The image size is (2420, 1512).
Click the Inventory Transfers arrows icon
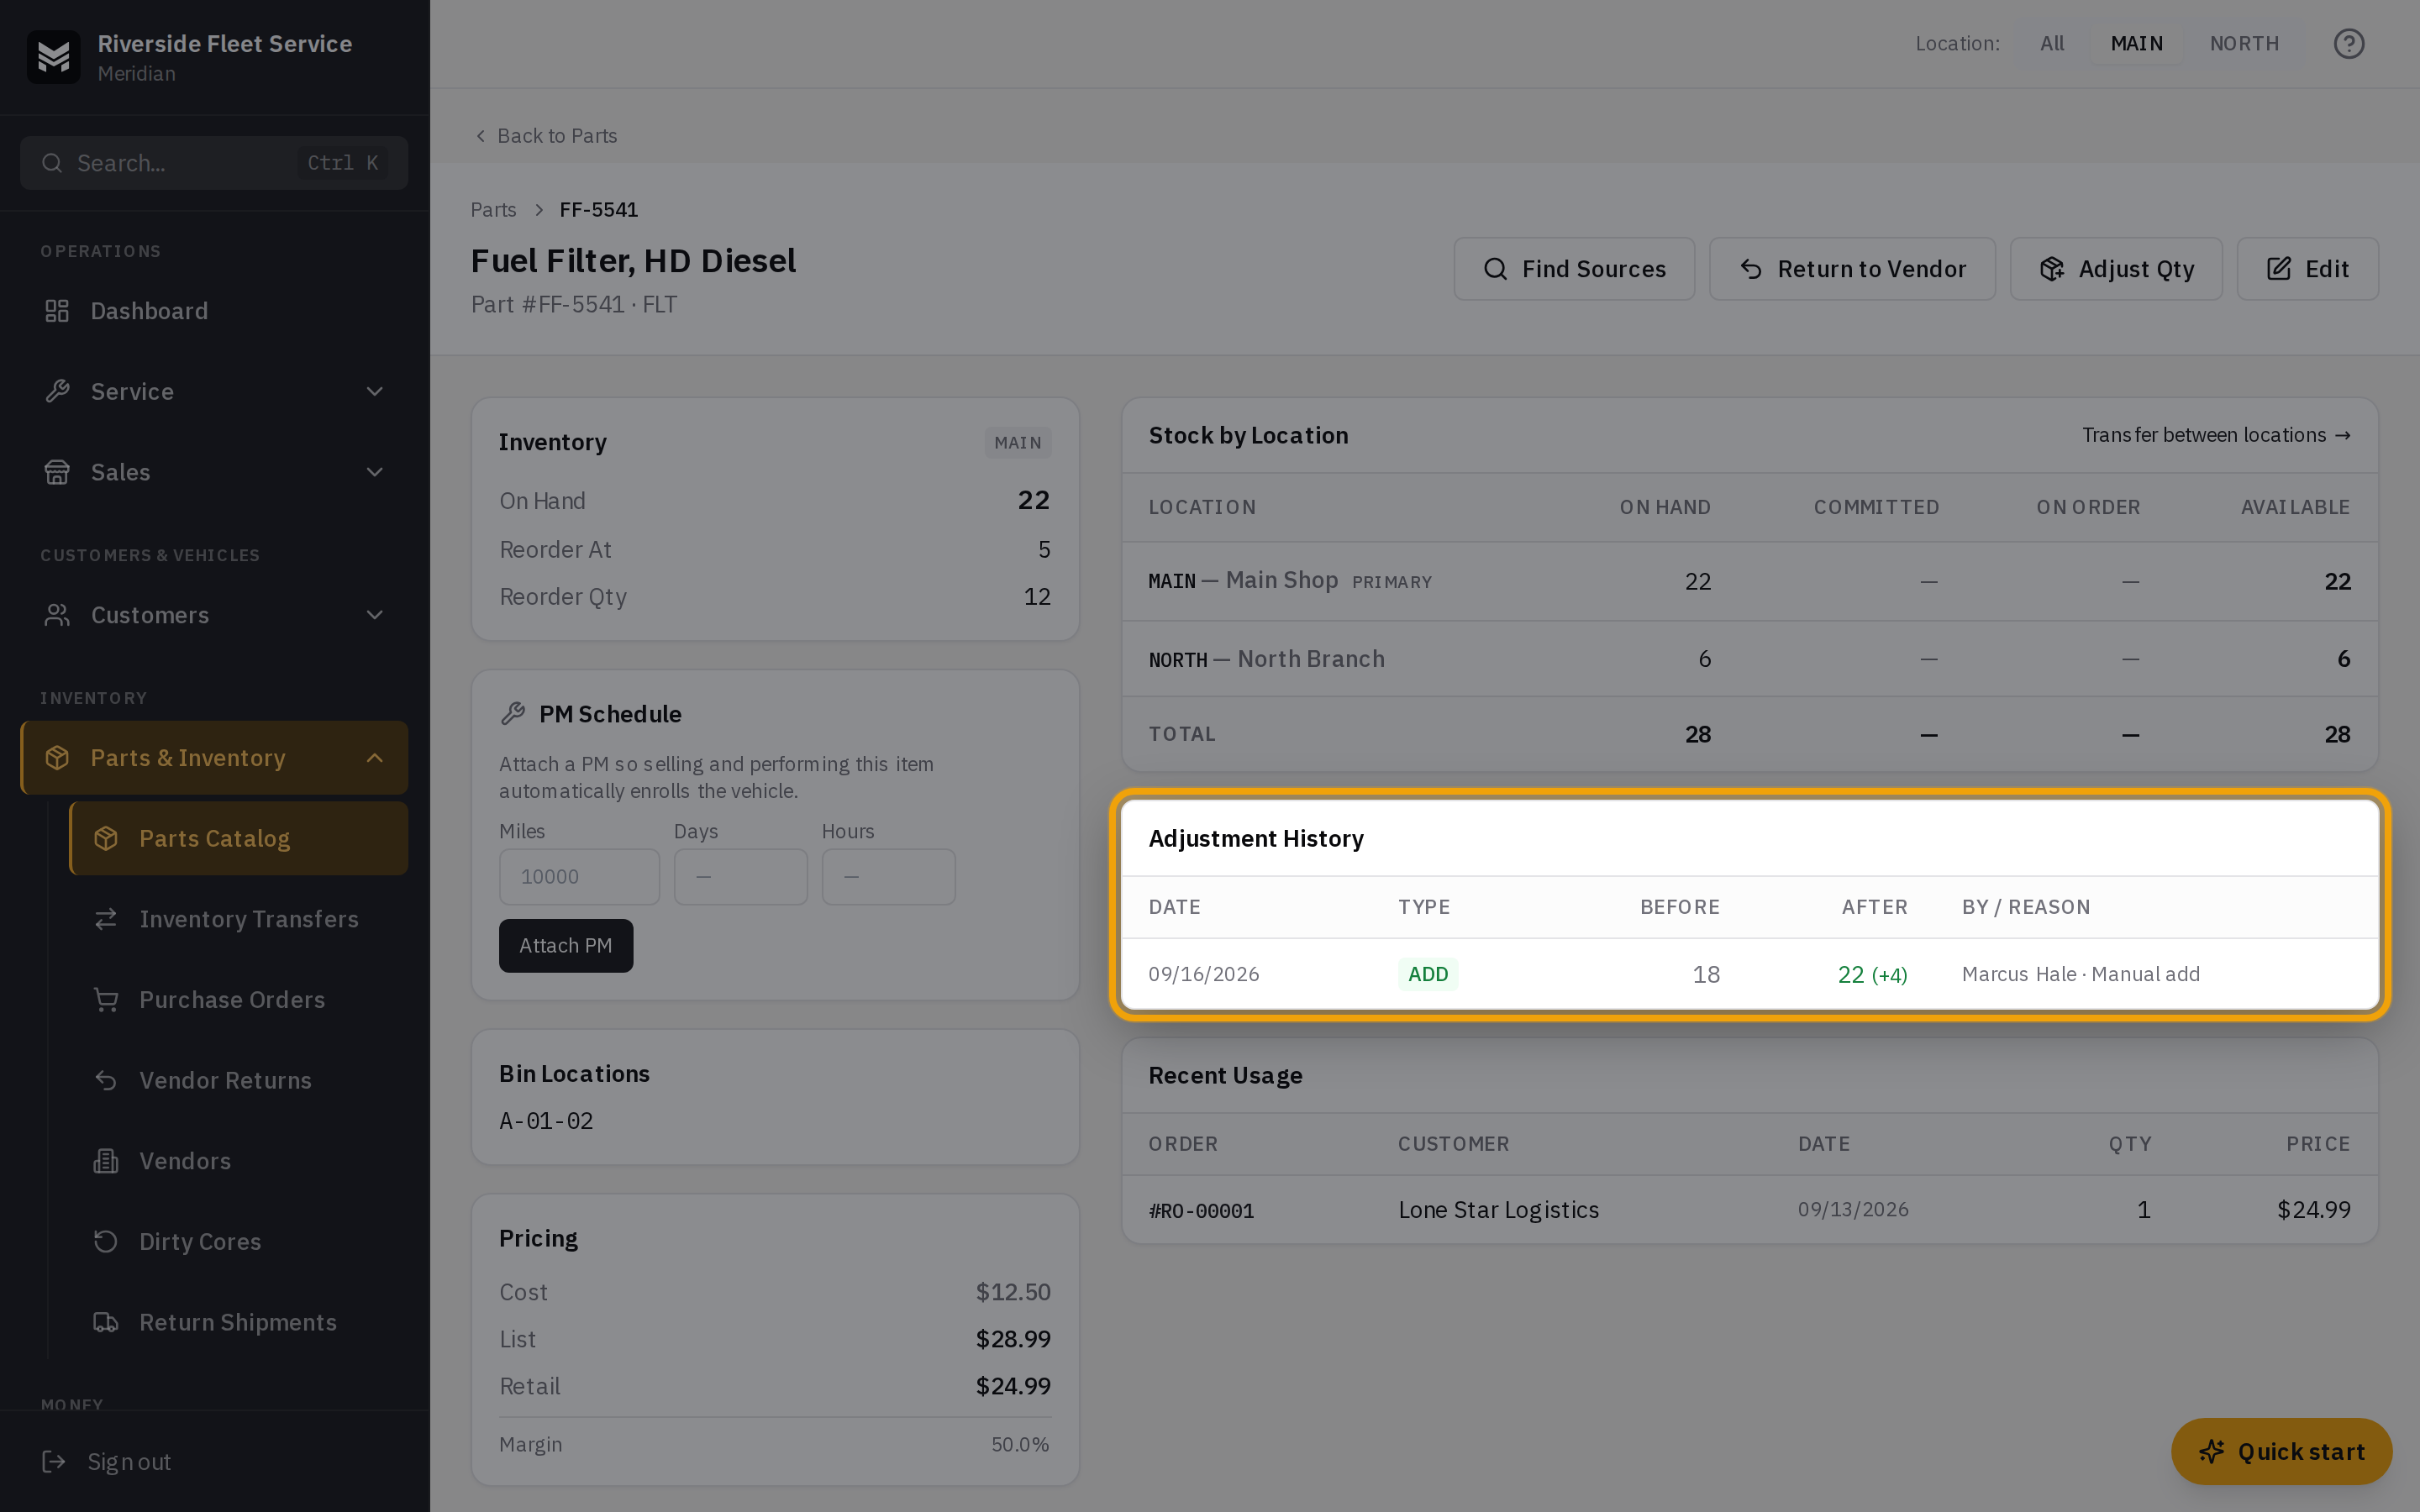point(106,919)
